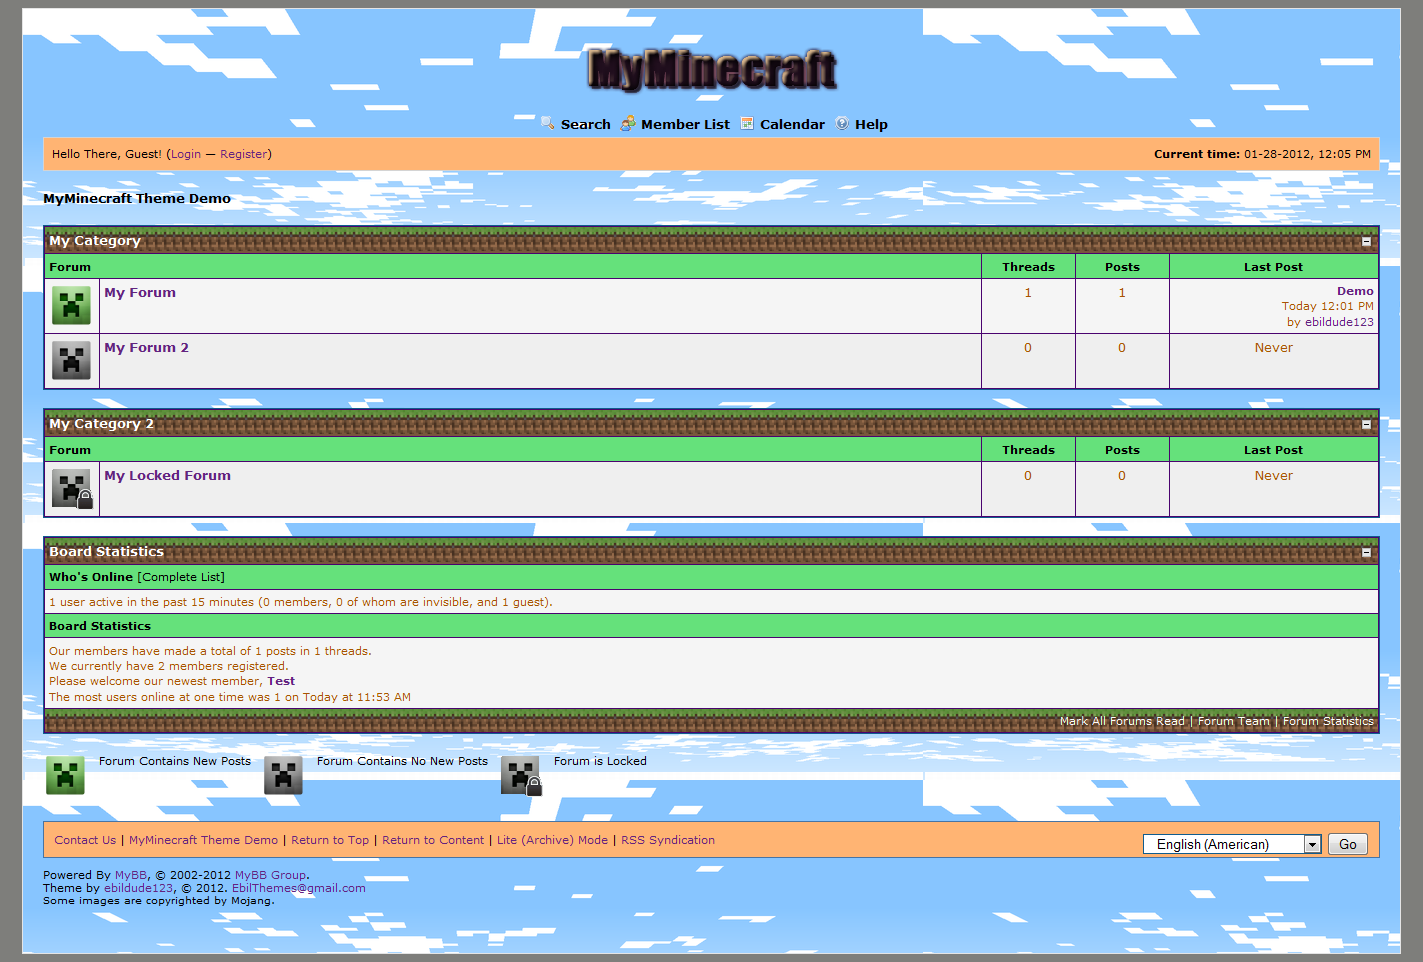The image size is (1423, 962).
Task: Open the Complete List of online users
Action: (x=181, y=577)
